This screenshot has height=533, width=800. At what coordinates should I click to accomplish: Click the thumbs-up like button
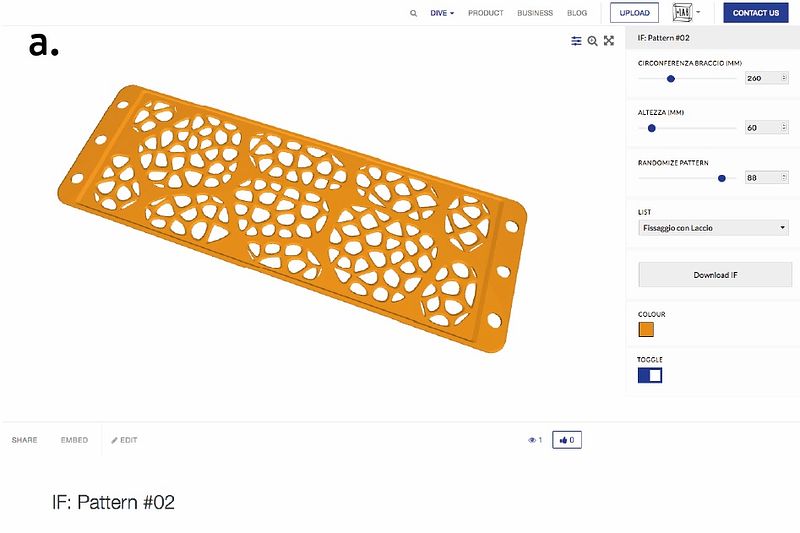pos(567,440)
